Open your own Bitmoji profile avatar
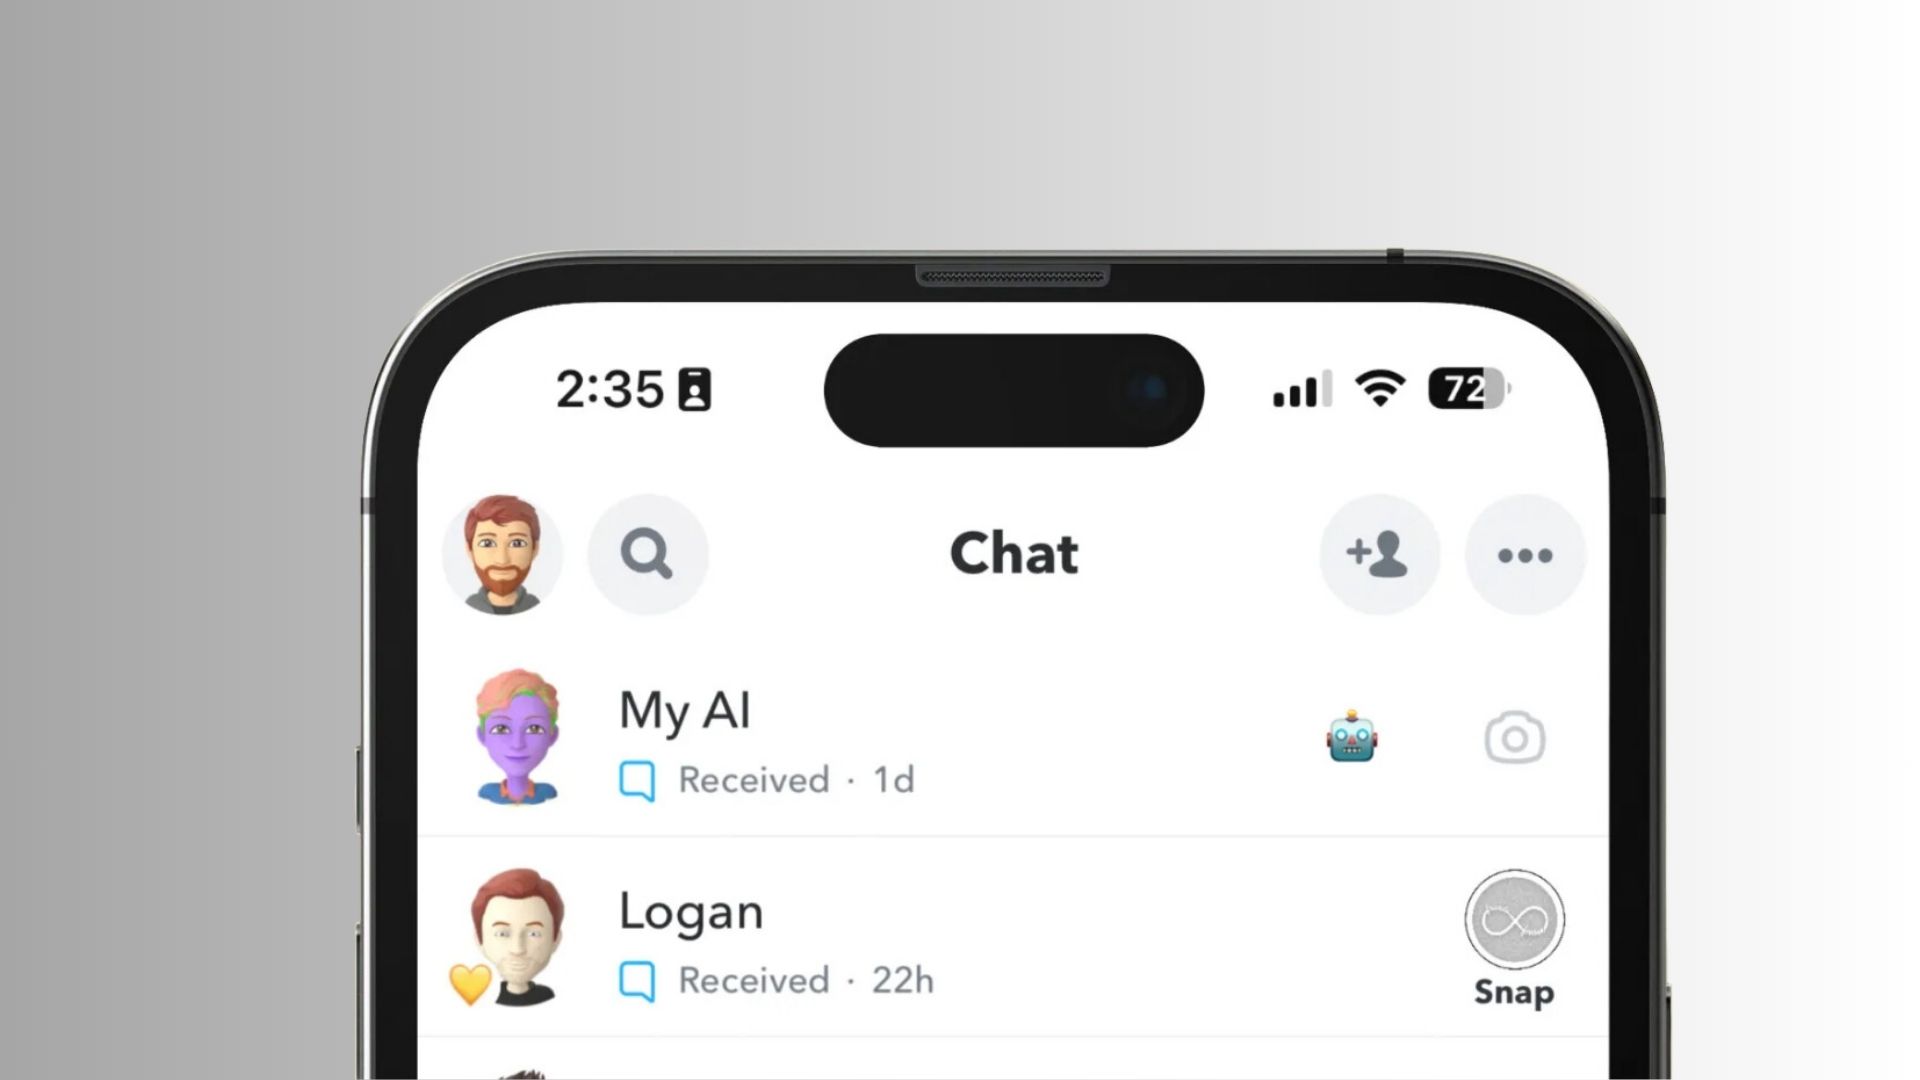The width and height of the screenshot is (1920, 1080). coord(502,553)
